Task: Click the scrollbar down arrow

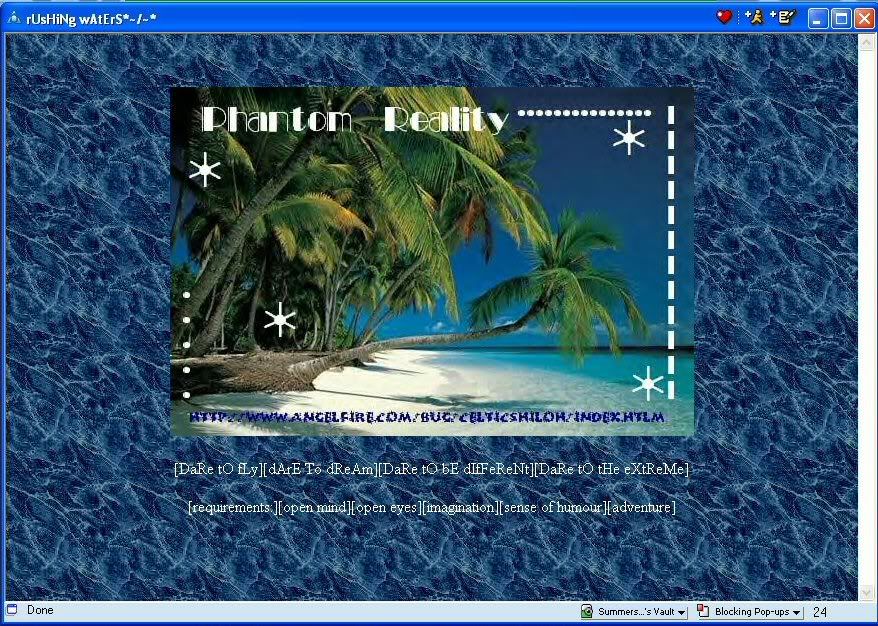Action: point(867,592)
